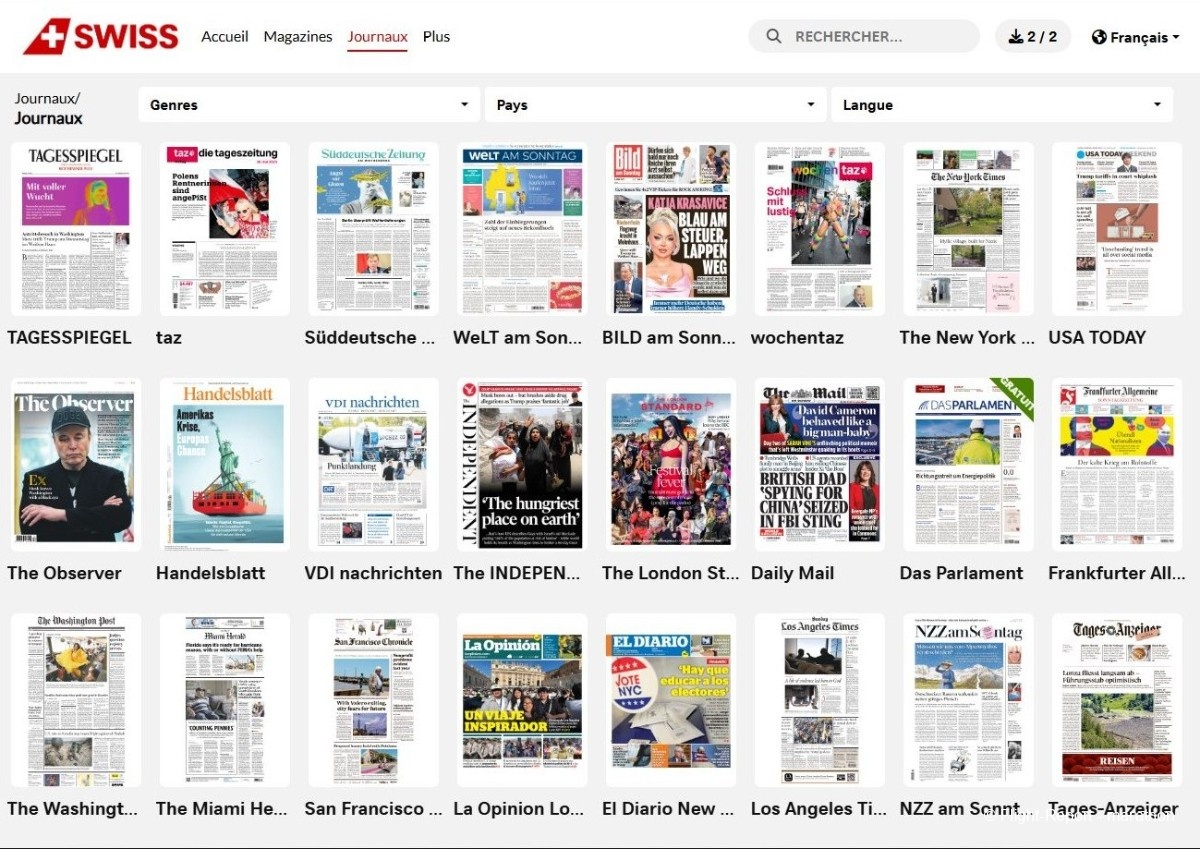Open the wochentaz cover thumbnail
1200x849 pixels.
(820, 229)
